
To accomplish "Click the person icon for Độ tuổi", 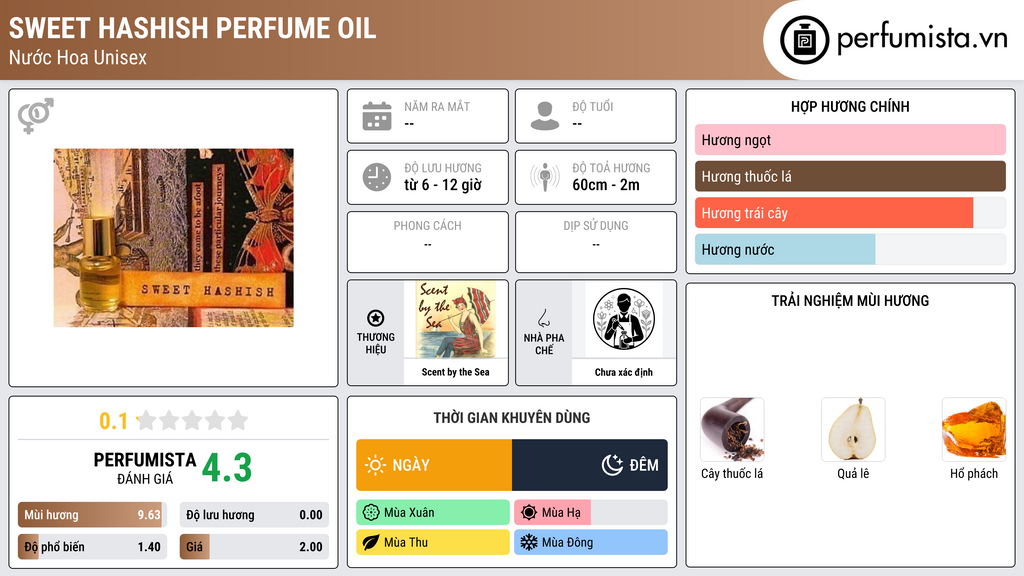I will pyautogui.click(x=545, y=116).
